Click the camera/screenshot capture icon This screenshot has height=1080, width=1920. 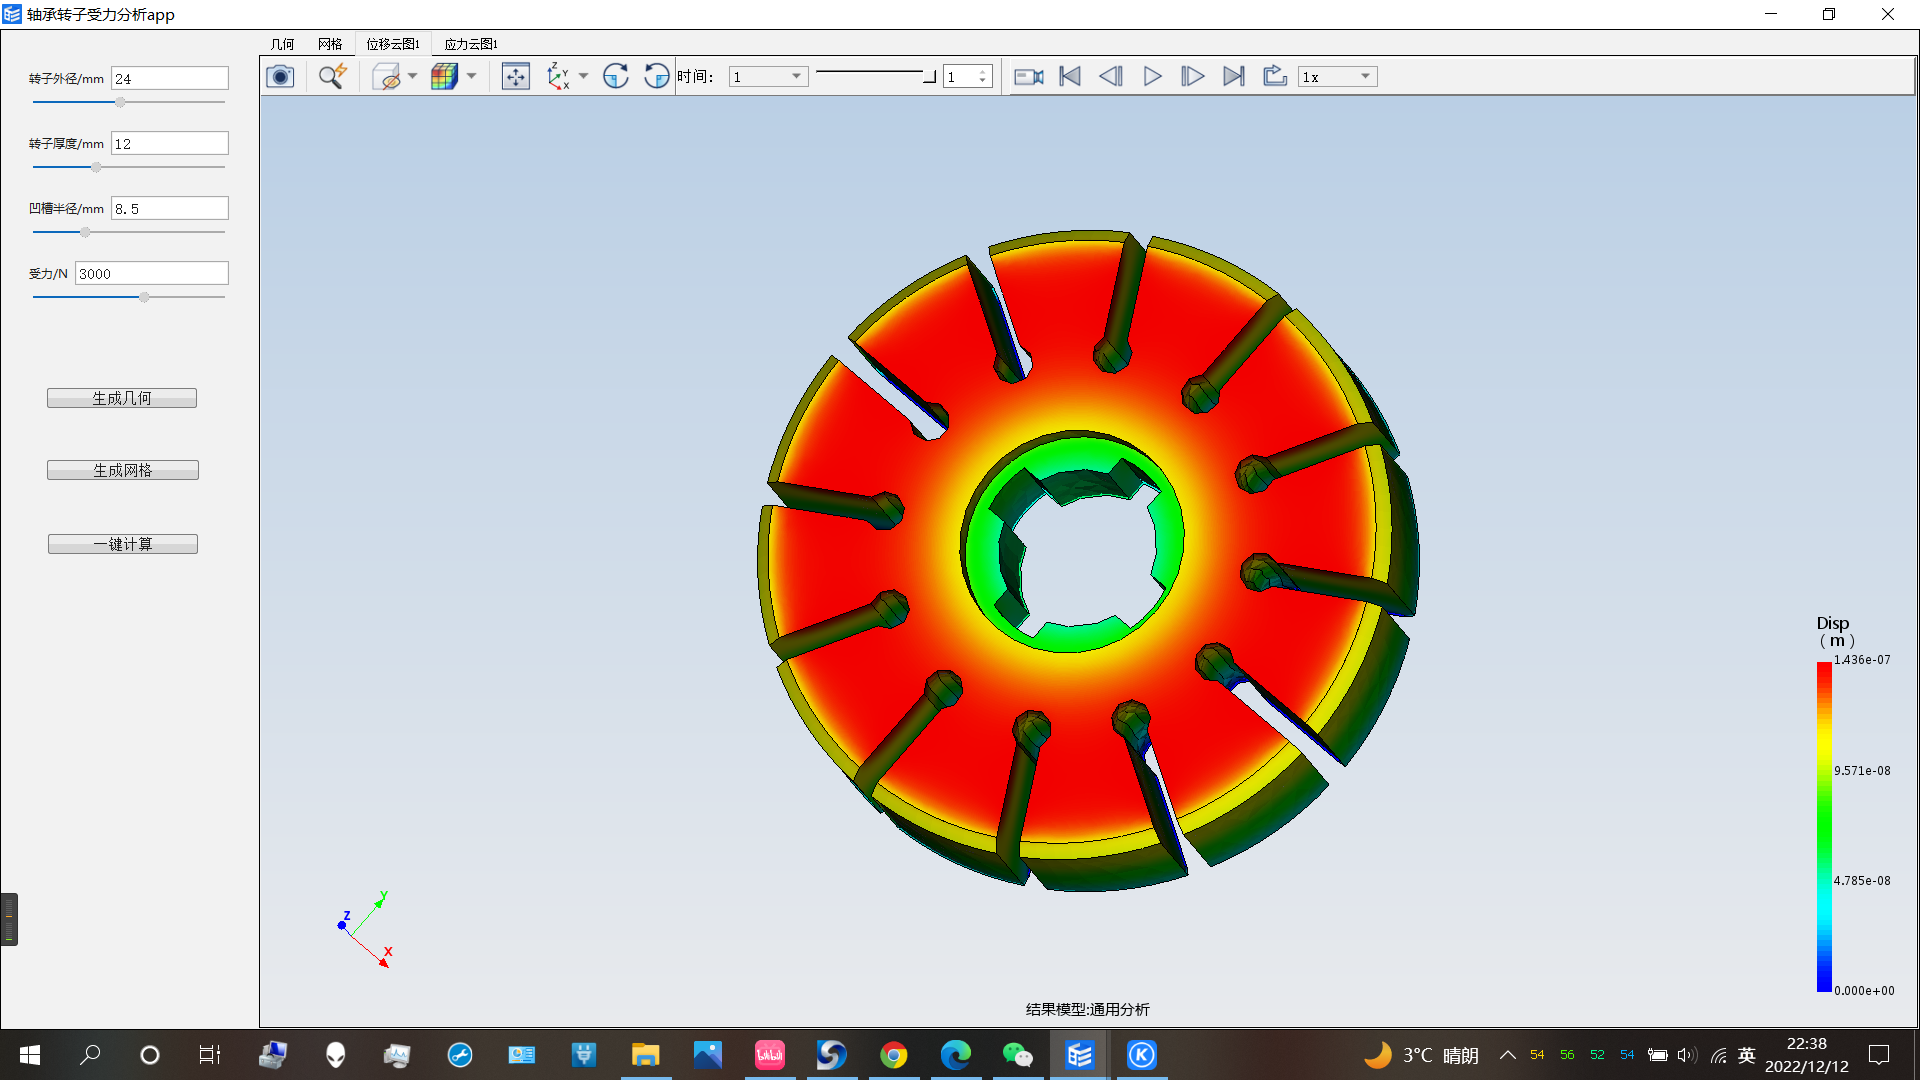[x=281, y=76]
